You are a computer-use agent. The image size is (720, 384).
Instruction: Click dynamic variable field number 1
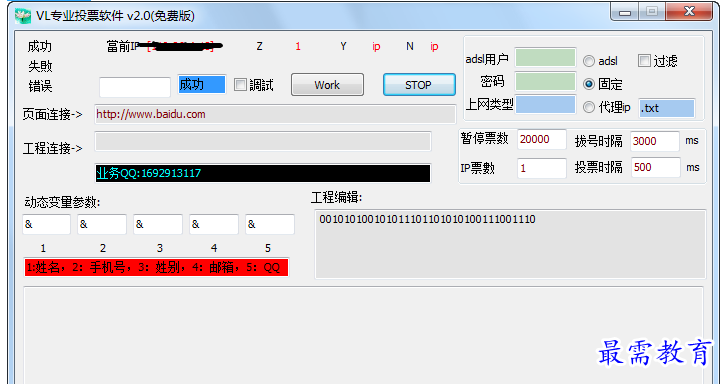click(46, 224)
